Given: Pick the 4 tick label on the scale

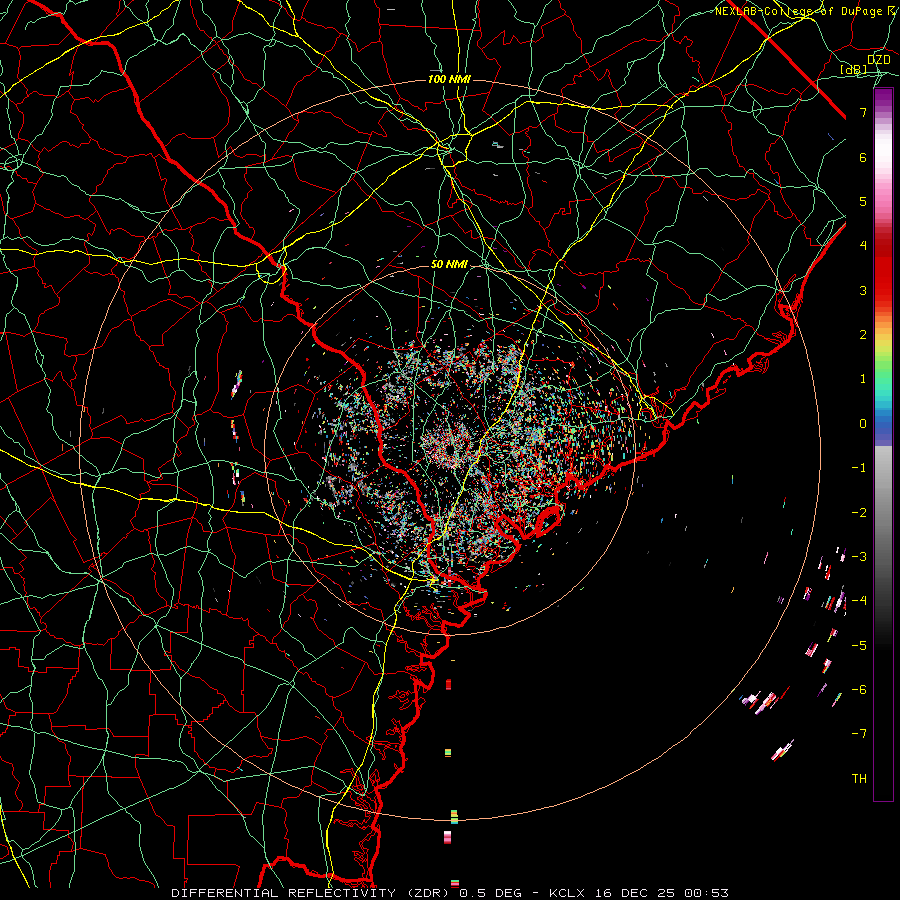Looking at the screenshot, I should tap(863, 246).
